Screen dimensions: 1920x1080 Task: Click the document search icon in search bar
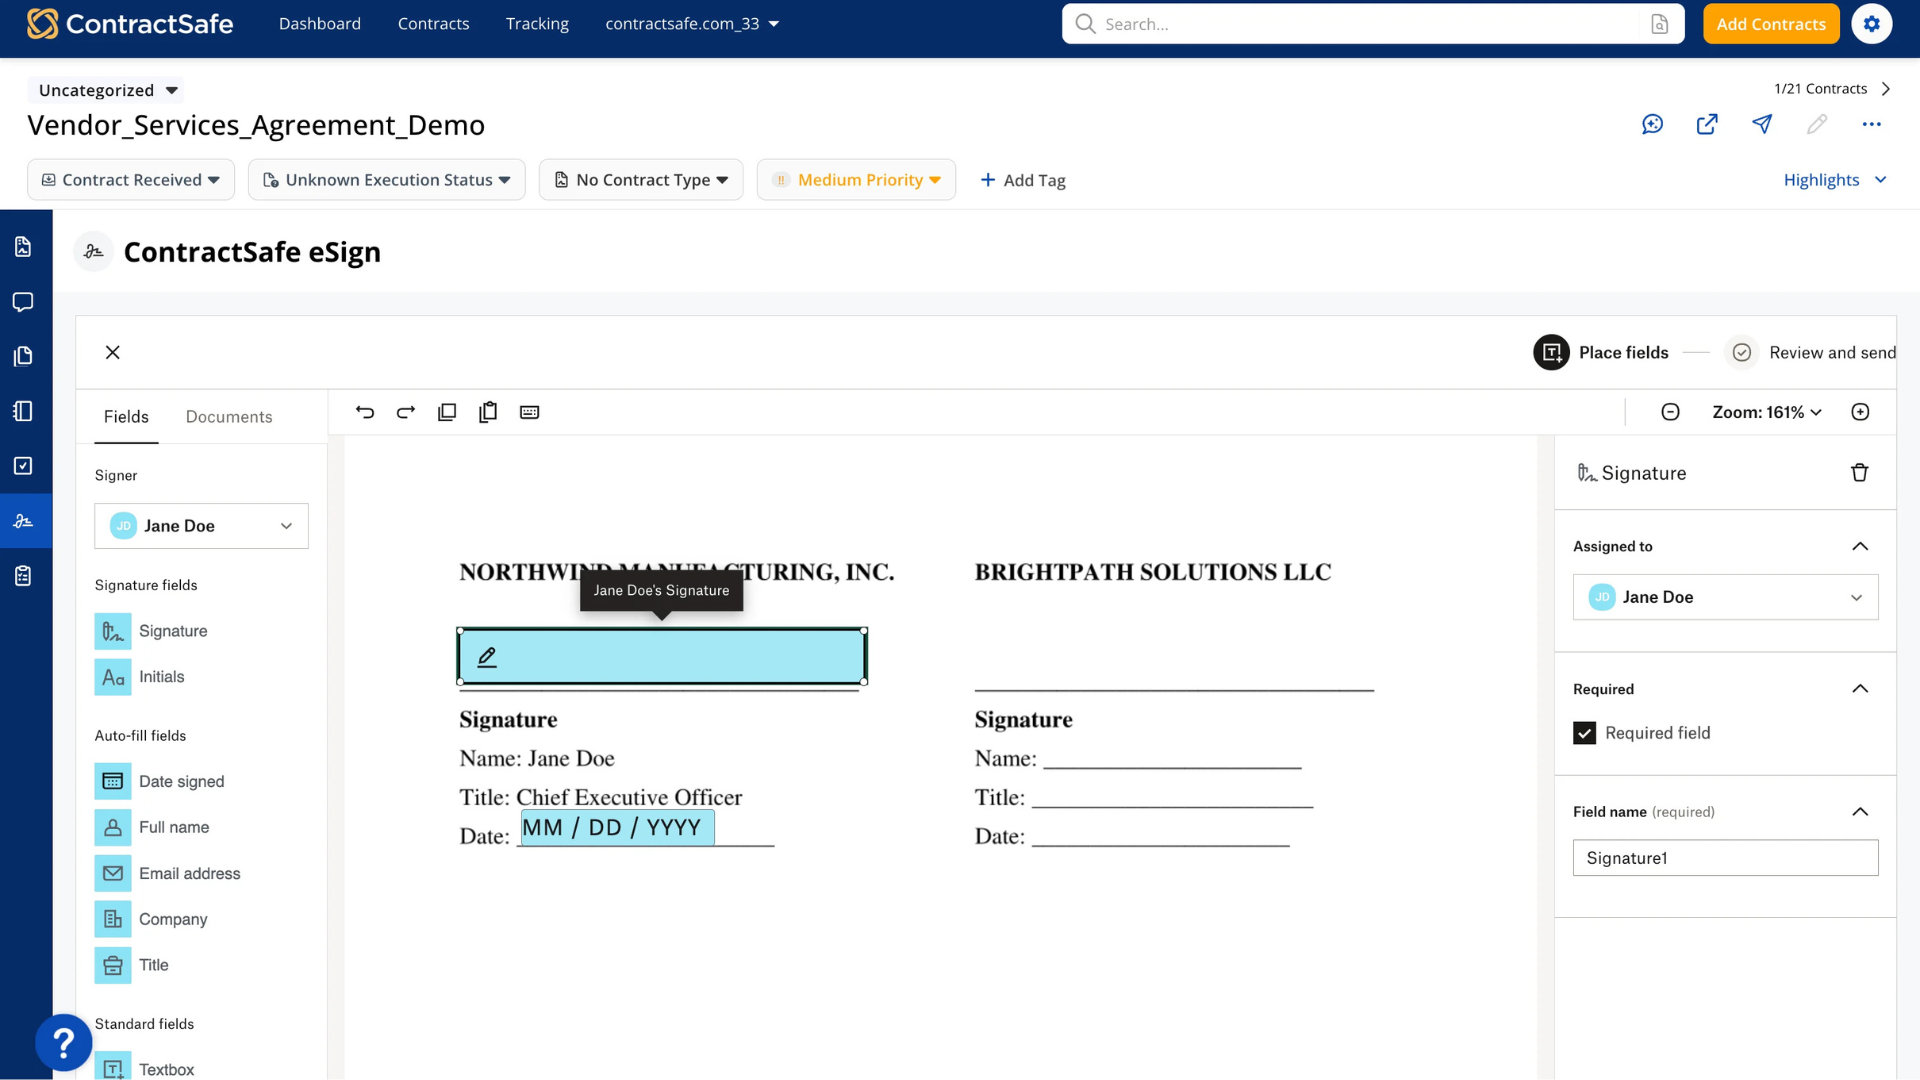[1659, 24]
